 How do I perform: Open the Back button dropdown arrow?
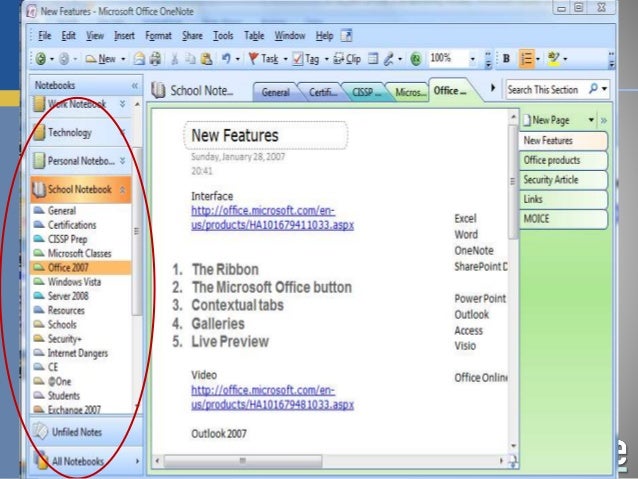[52, 59]
